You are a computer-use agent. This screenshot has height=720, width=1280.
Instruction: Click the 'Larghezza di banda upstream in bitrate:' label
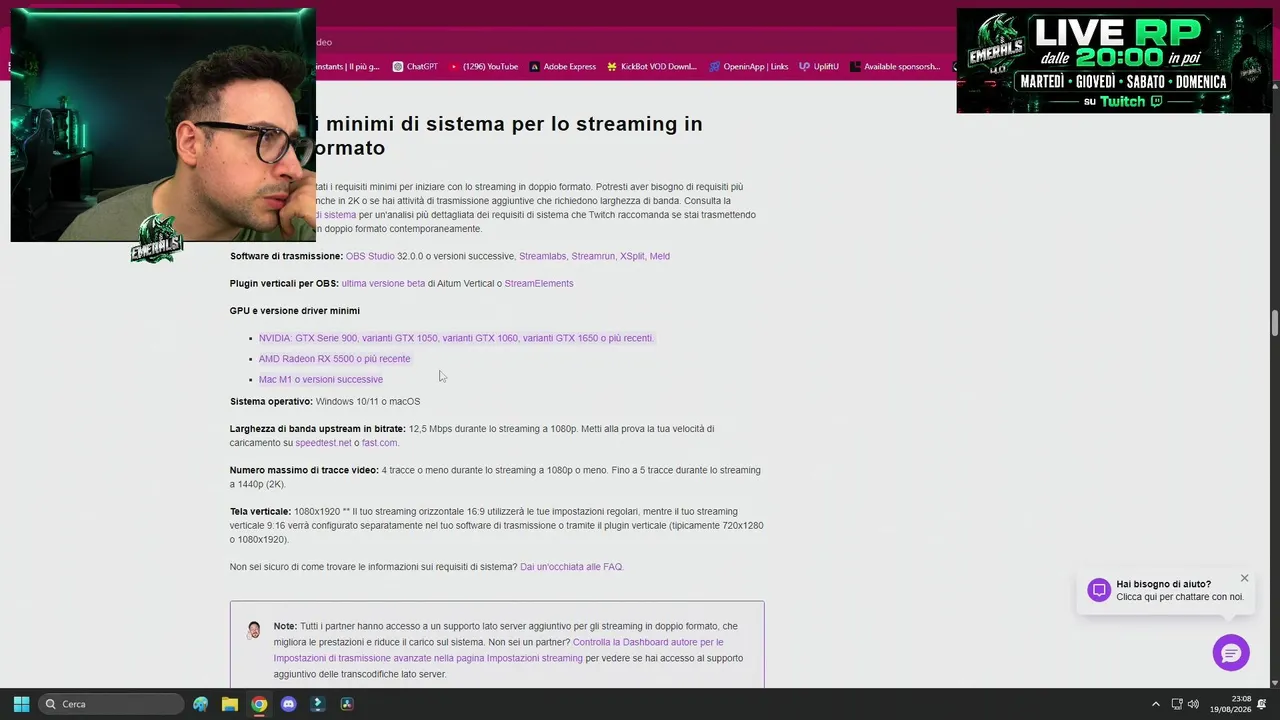click(318, 429)
